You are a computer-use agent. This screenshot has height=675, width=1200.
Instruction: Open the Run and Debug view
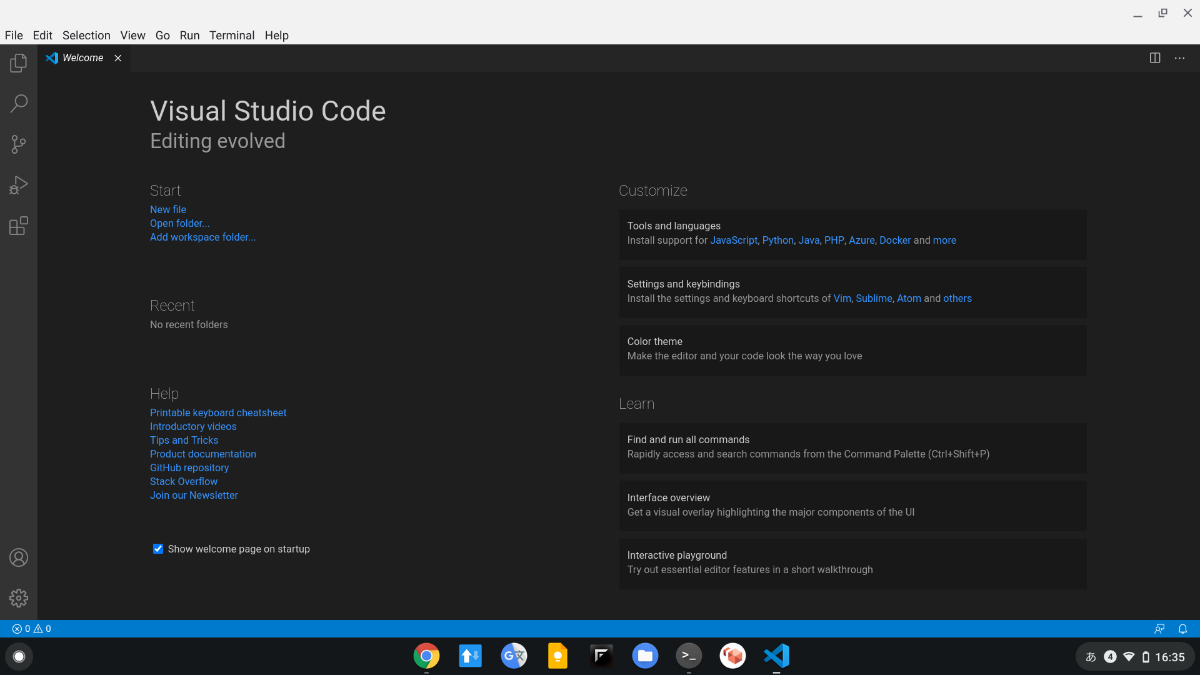(18, 185)
